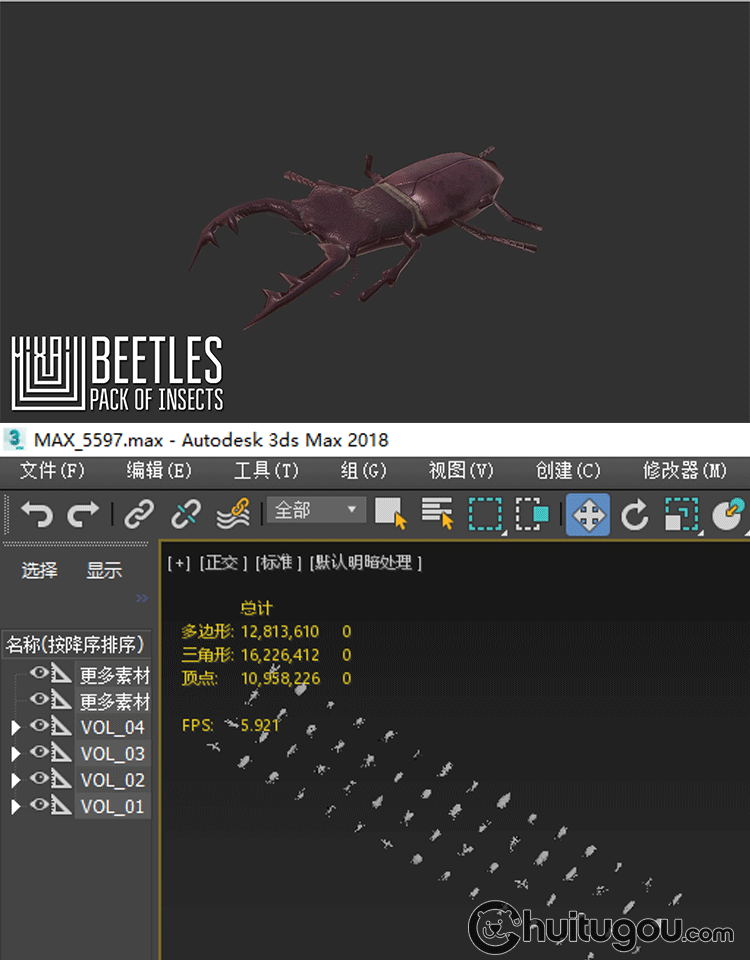The width and height of the screenshot is (750, 960).
Task: Activate the Select and Move tool
Action: (x=588, y=514)
